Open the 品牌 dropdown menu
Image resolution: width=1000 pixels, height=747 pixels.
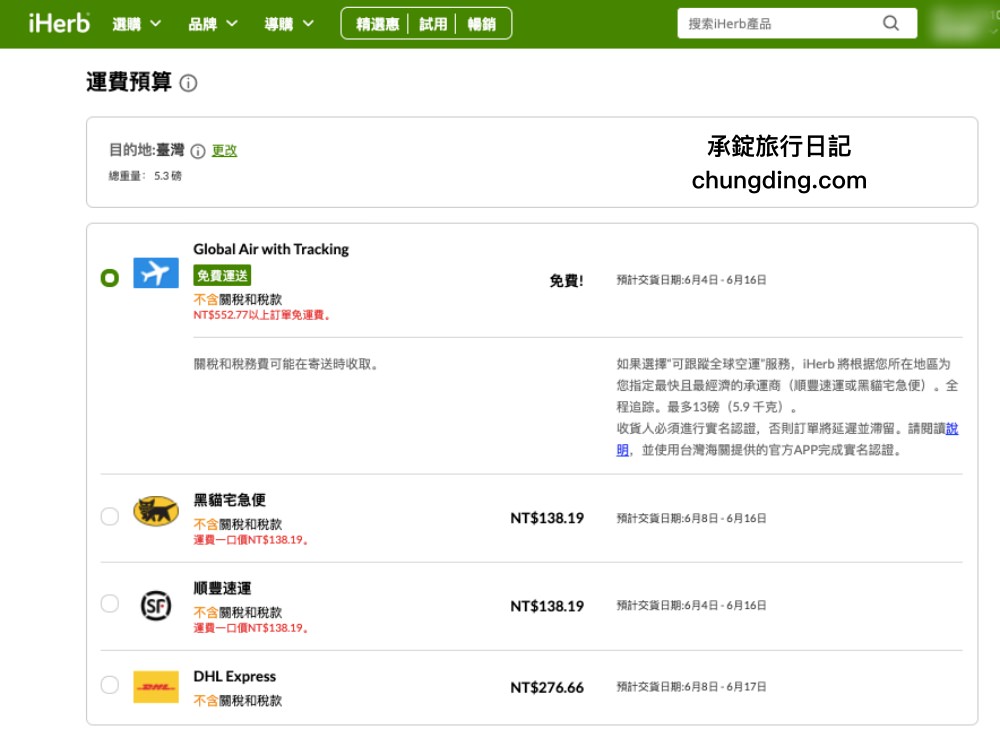(208, 23)
